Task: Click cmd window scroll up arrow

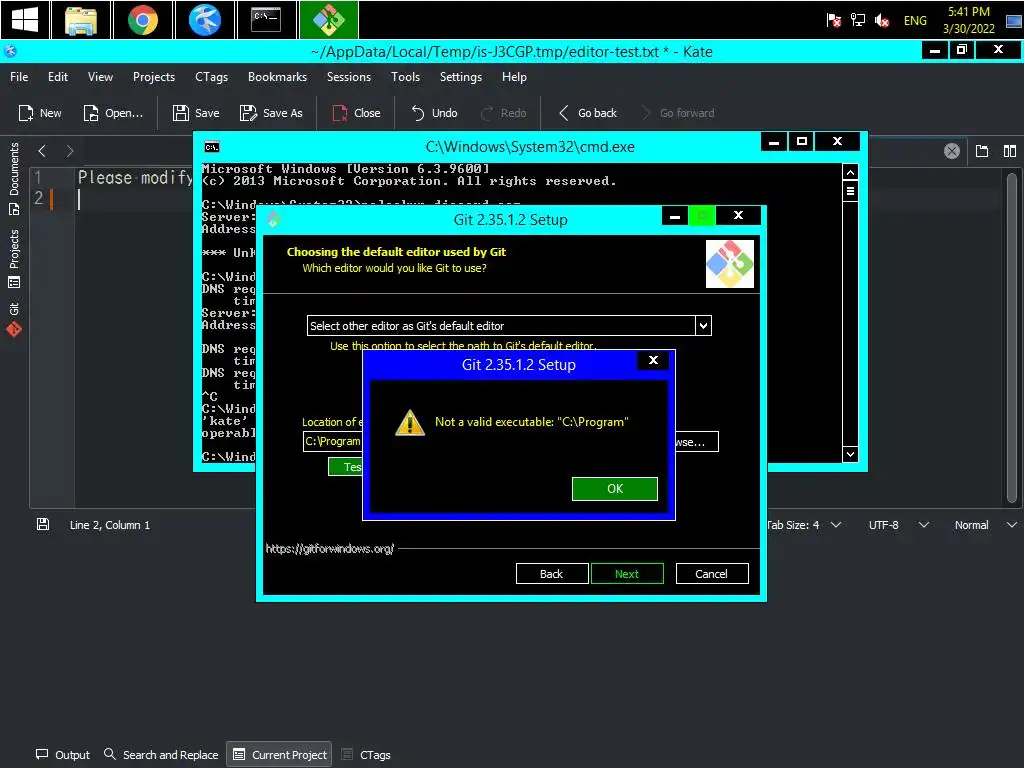Action: tap(850, 172)
